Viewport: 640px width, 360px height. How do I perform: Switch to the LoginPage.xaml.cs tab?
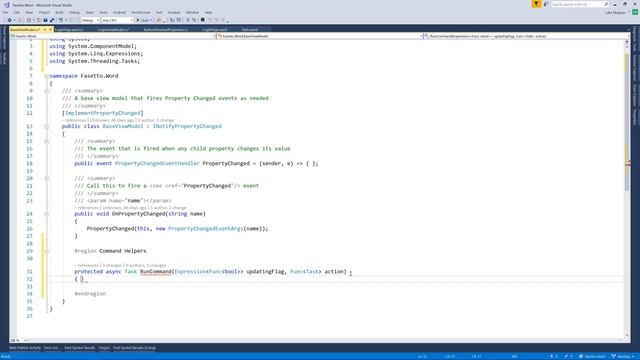tap(69, 29)
